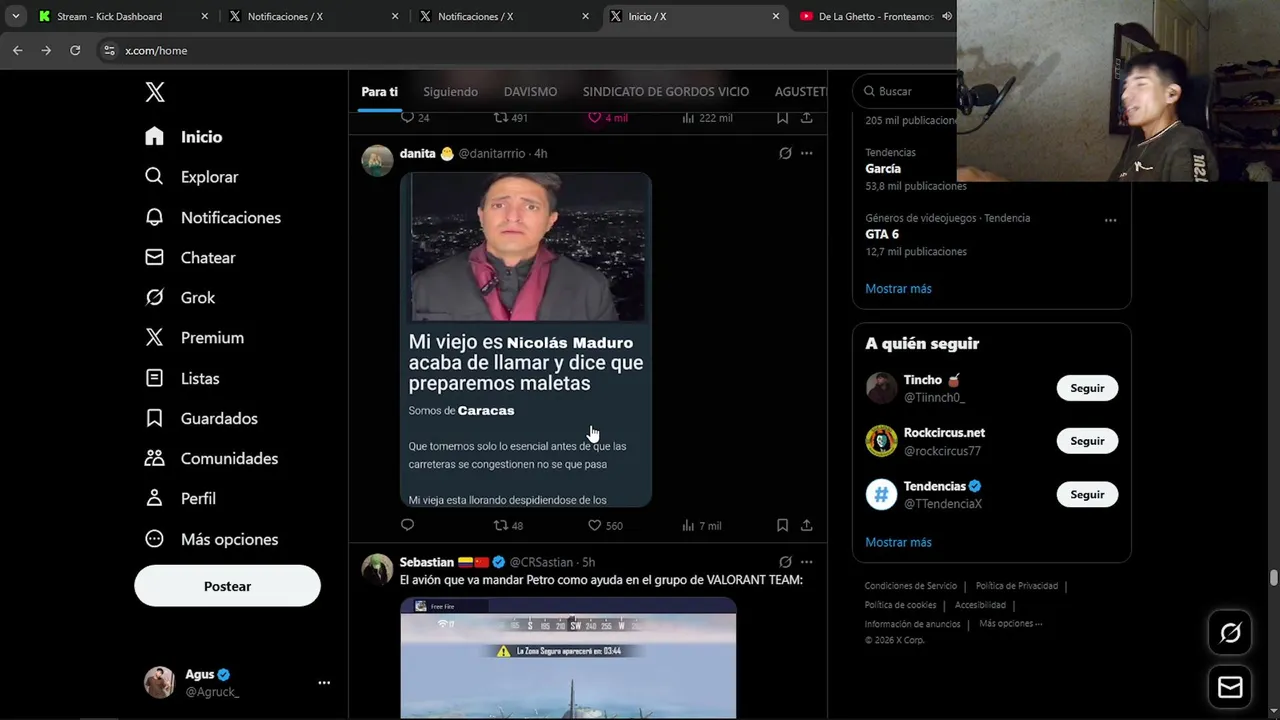View analytics of danita's post (7 mil)
1280x720 pixels.
[701, 525]
